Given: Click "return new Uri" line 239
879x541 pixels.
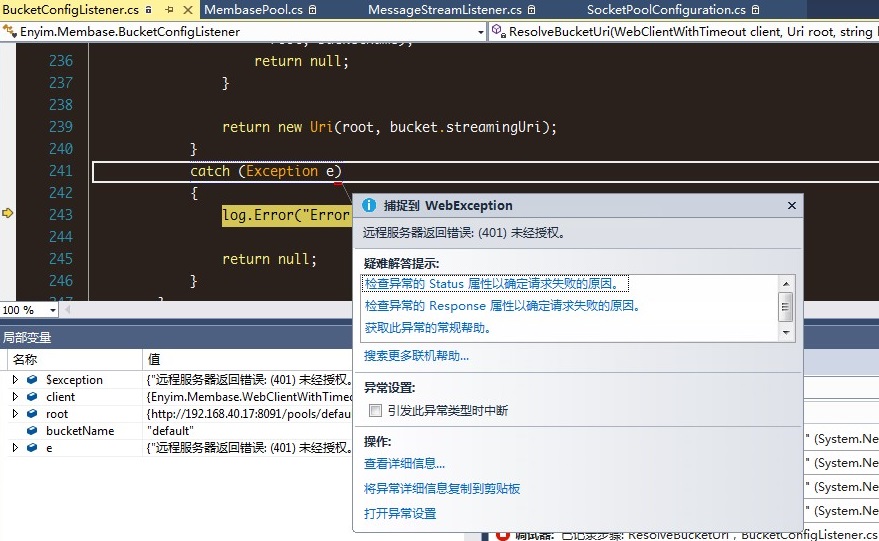Looking at the screenshot, I should 389,127.
